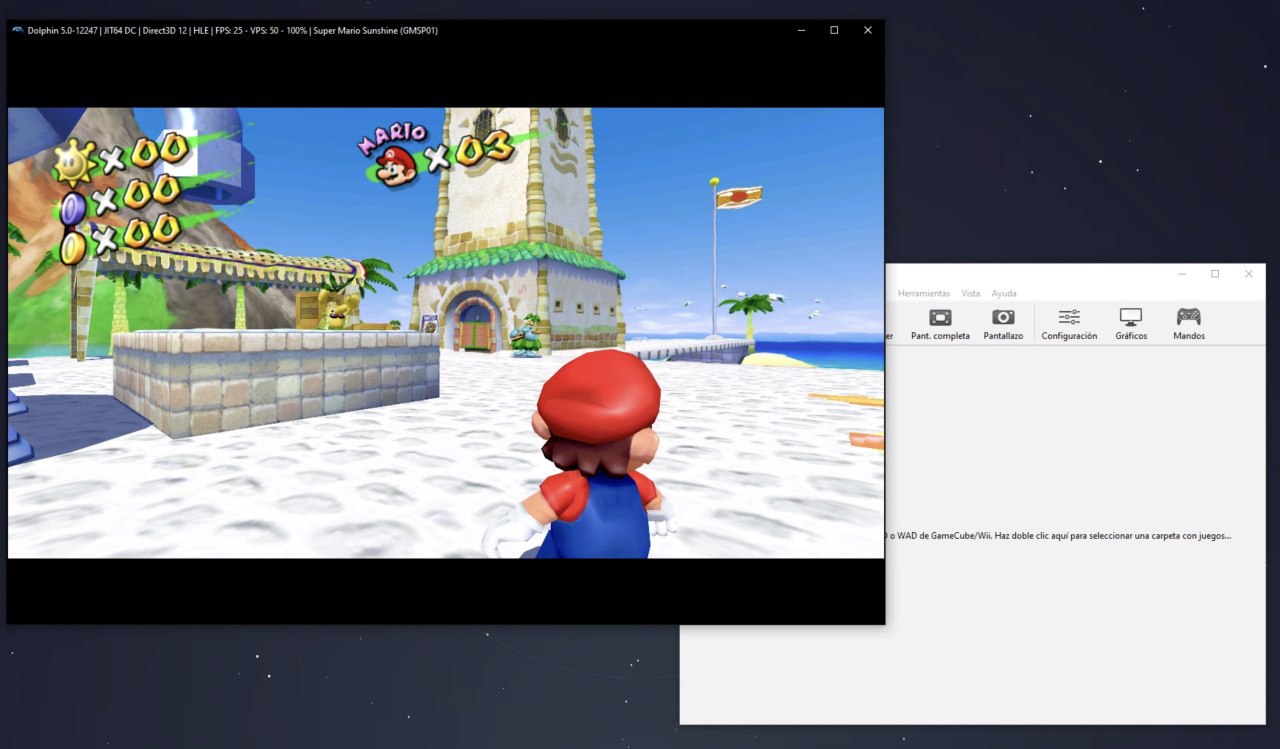This screenshot has width=1280, height=749.
Task: Click the Dolphin icon in game window title
Action: tap(17, 30)
